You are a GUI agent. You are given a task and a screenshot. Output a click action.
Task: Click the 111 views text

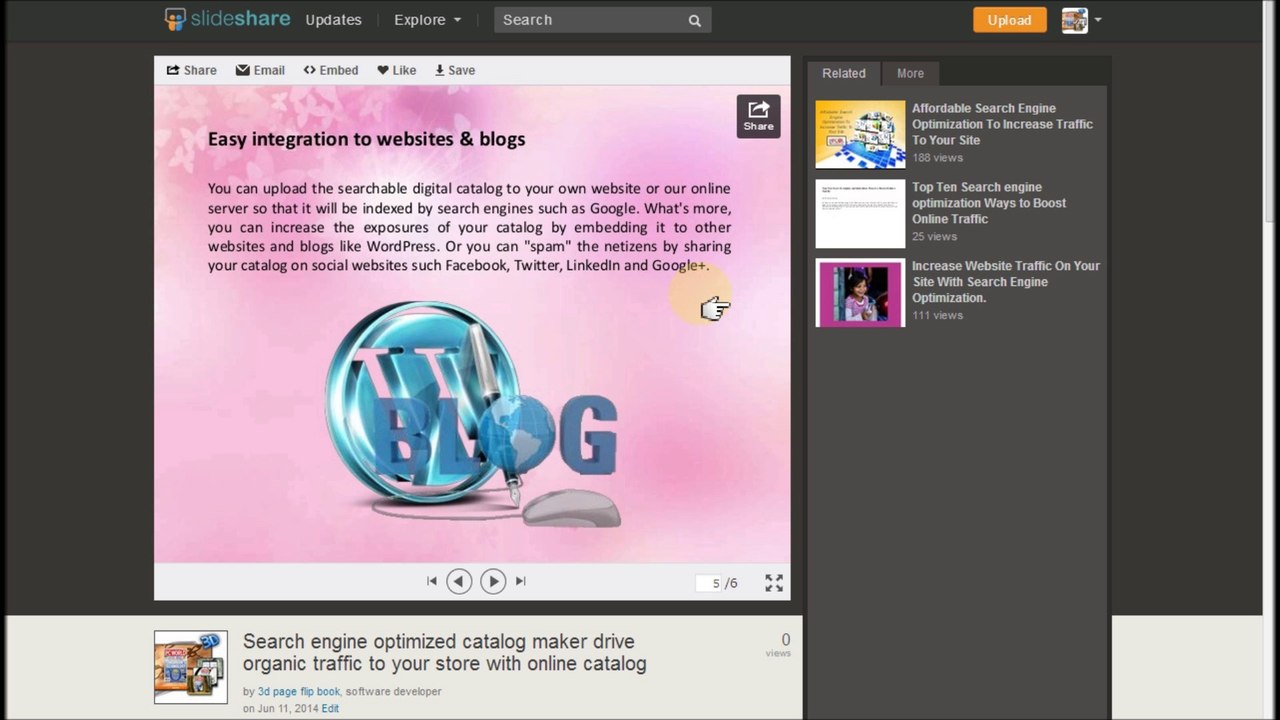click(x=937, y=315)
